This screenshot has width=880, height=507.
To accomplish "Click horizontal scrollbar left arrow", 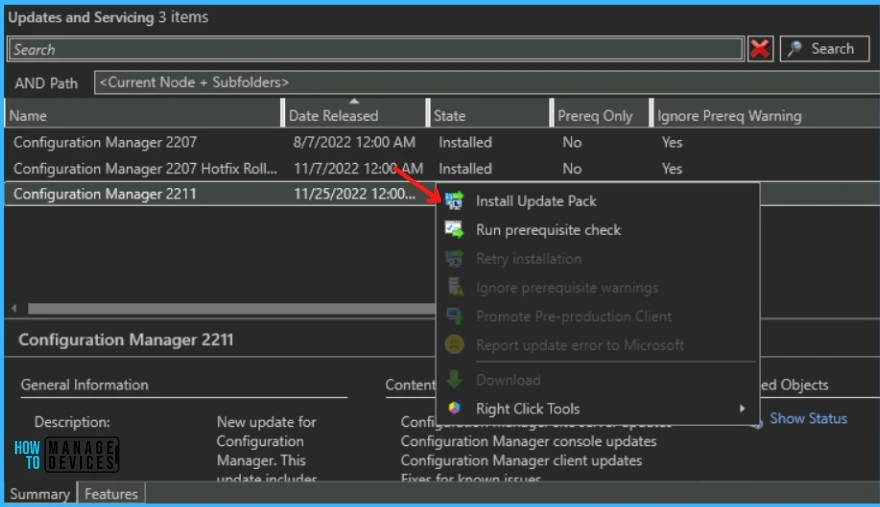I will [14, 308].
